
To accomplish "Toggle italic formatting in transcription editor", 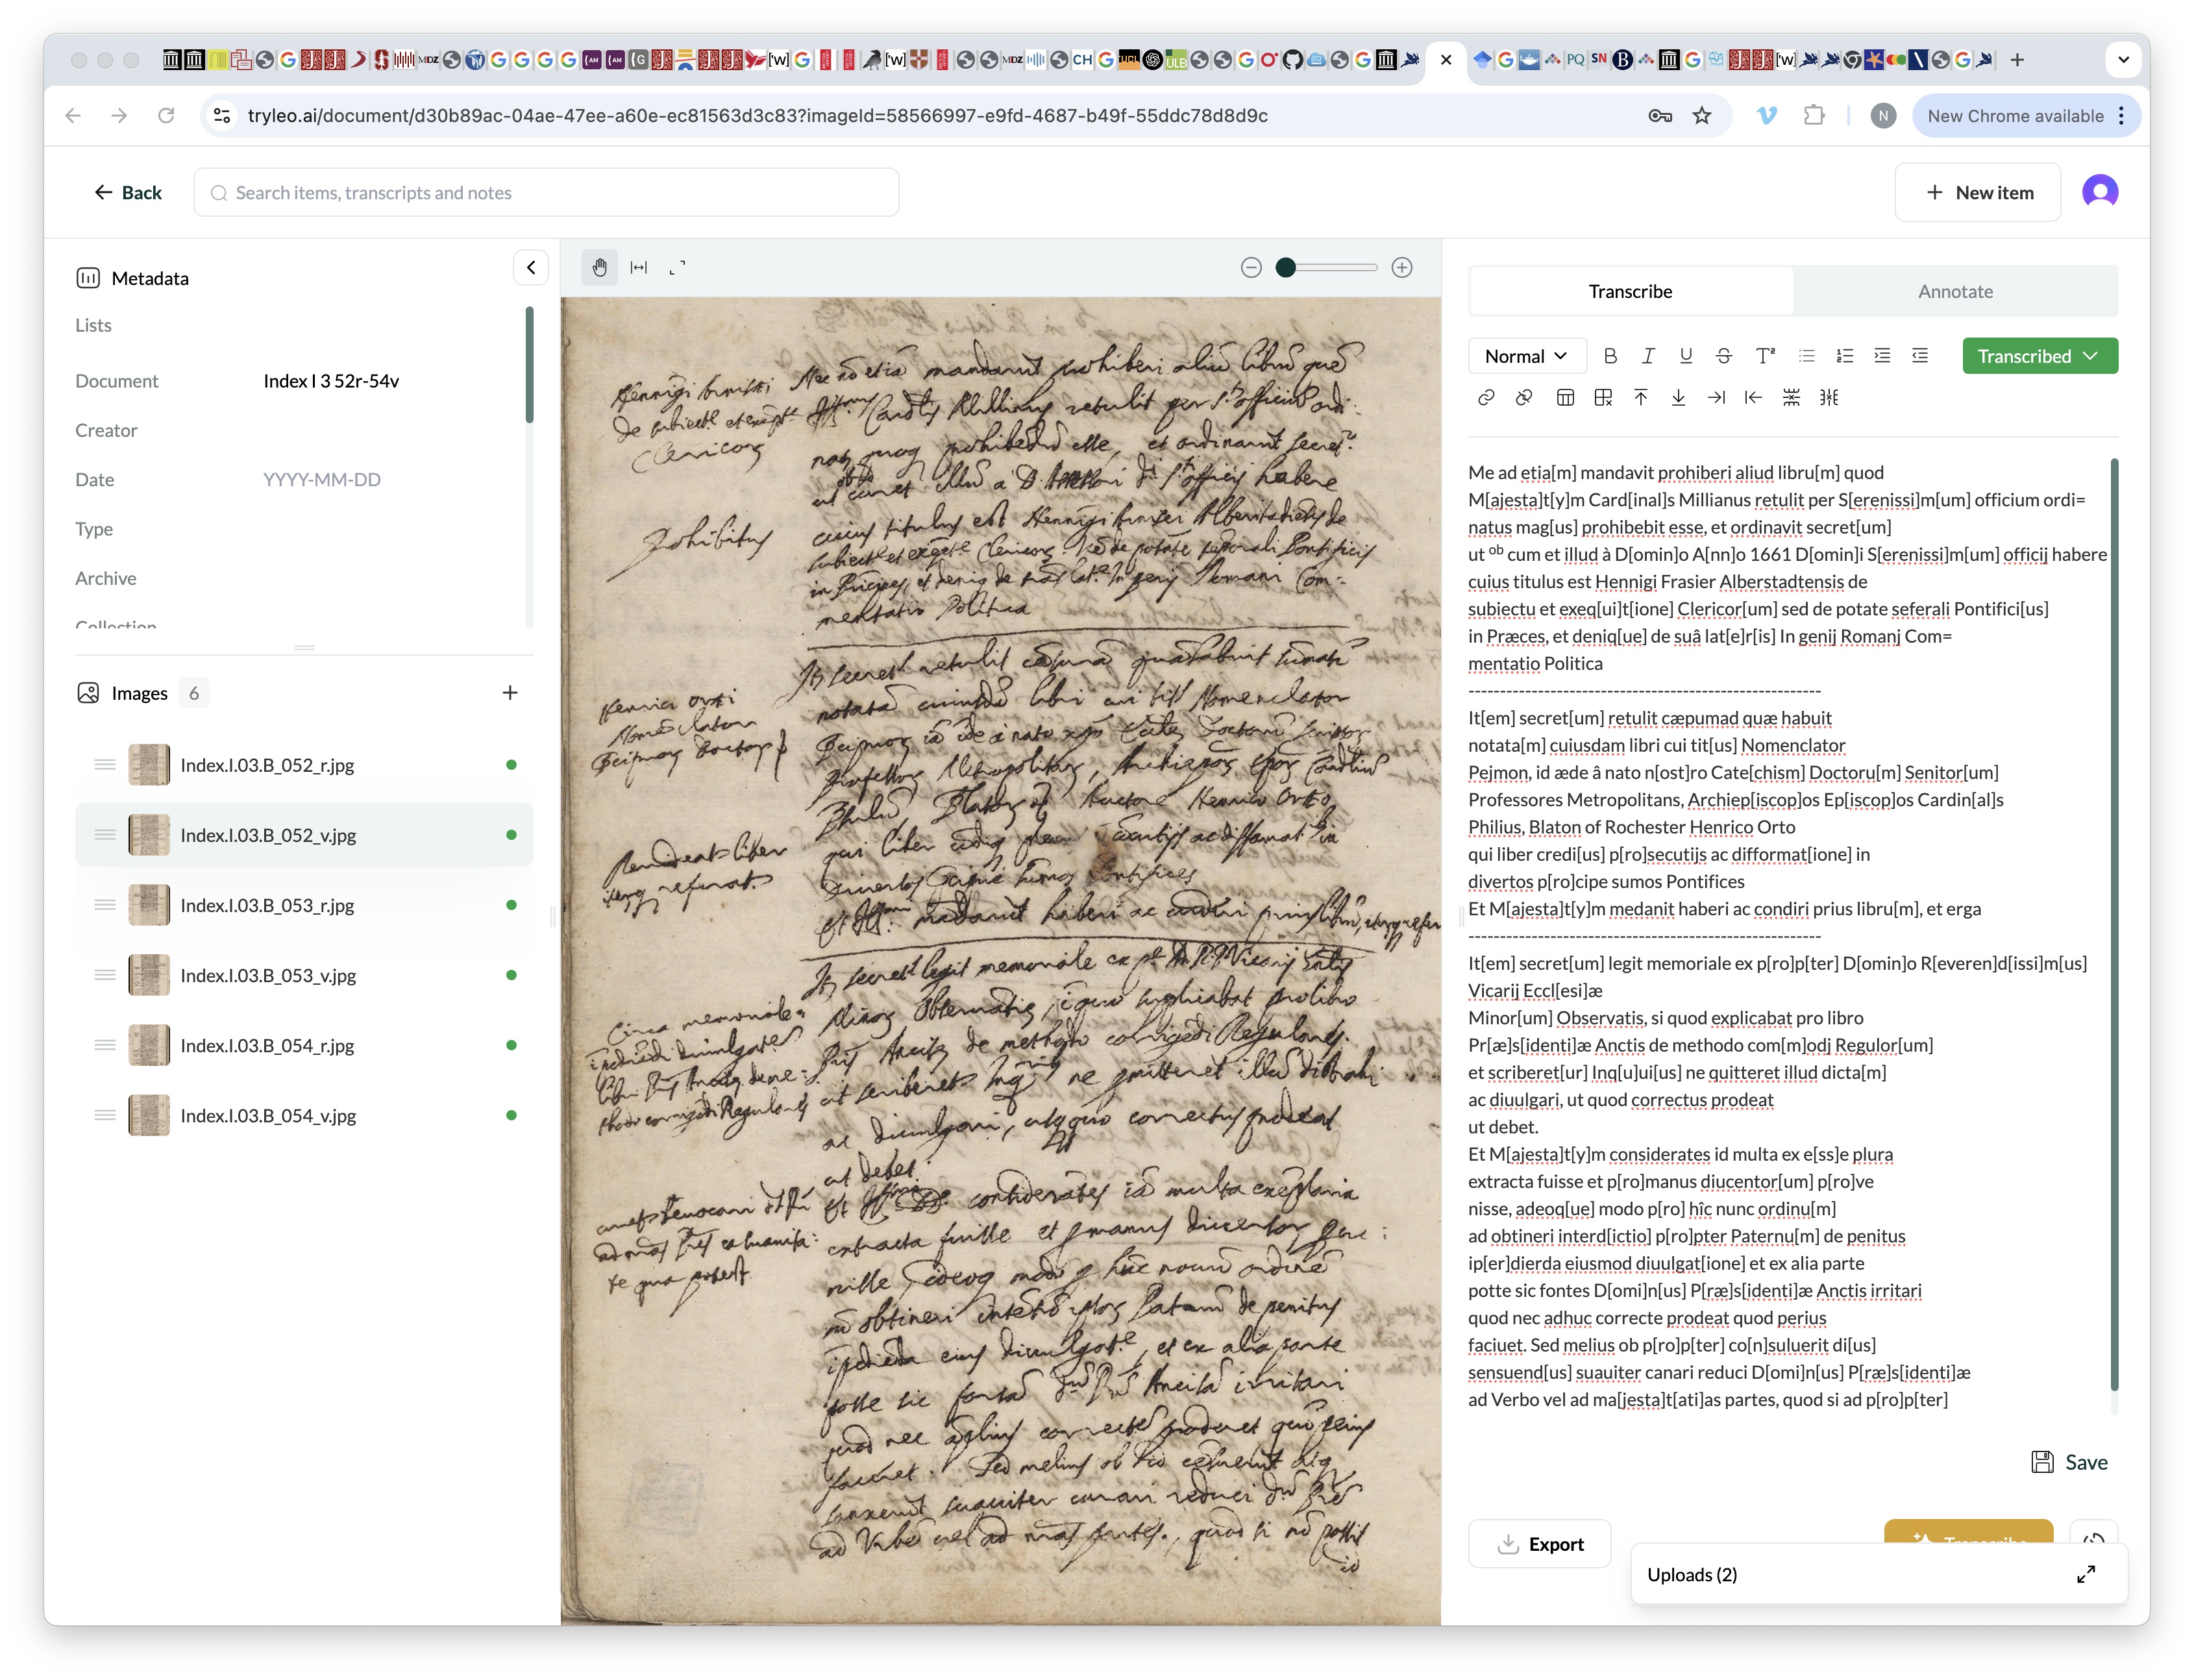I will pyautogui.click(x=1647, y=356).
